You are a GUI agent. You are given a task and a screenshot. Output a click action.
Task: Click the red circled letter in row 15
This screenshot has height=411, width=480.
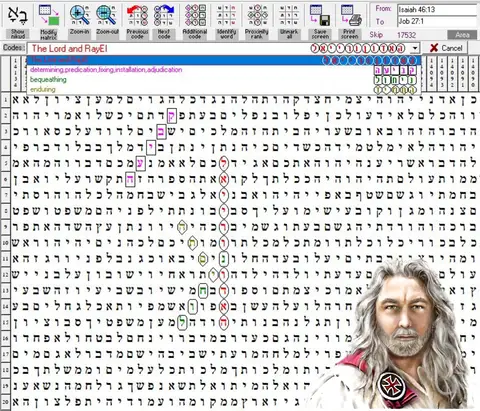[224, 323]
